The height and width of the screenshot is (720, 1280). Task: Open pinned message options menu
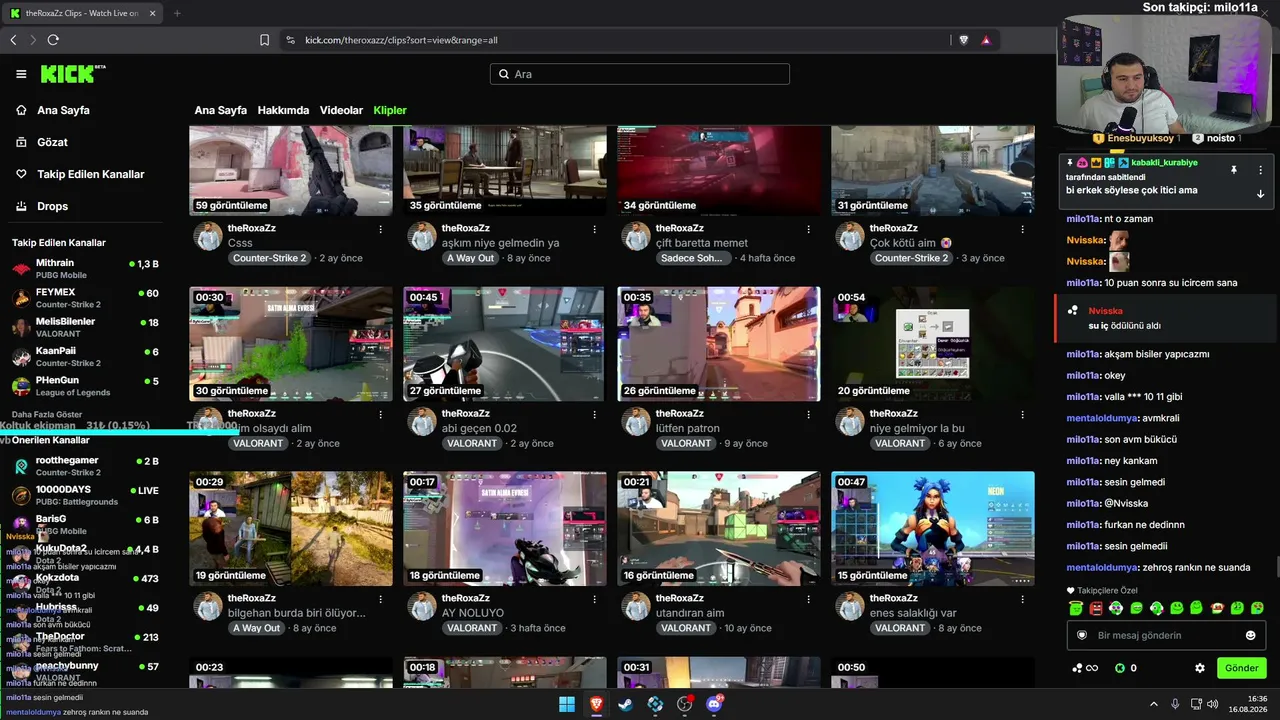pos(1260,170)
